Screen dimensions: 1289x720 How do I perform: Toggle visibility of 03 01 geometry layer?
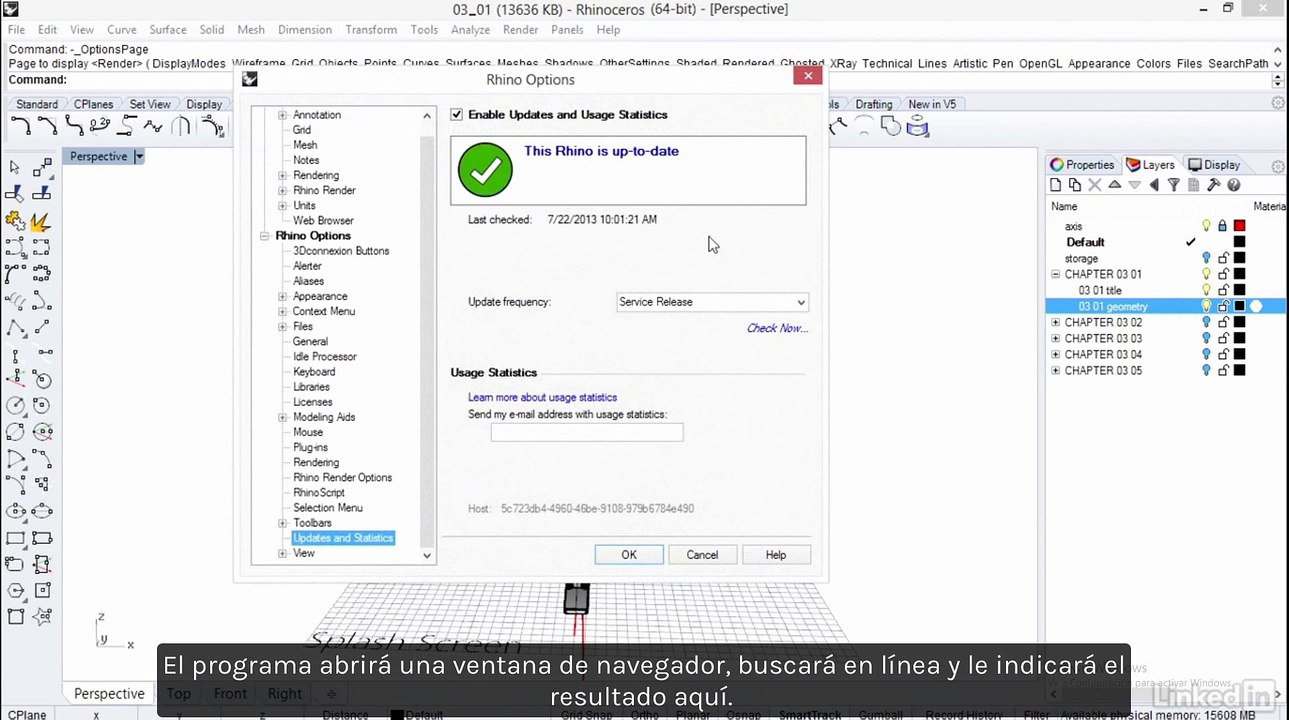[x=1206, y=306]
